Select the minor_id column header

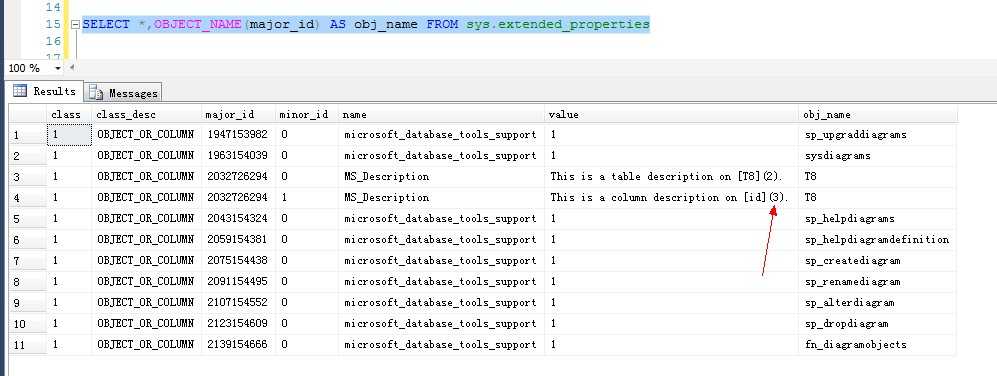click(x=306, y=115)
